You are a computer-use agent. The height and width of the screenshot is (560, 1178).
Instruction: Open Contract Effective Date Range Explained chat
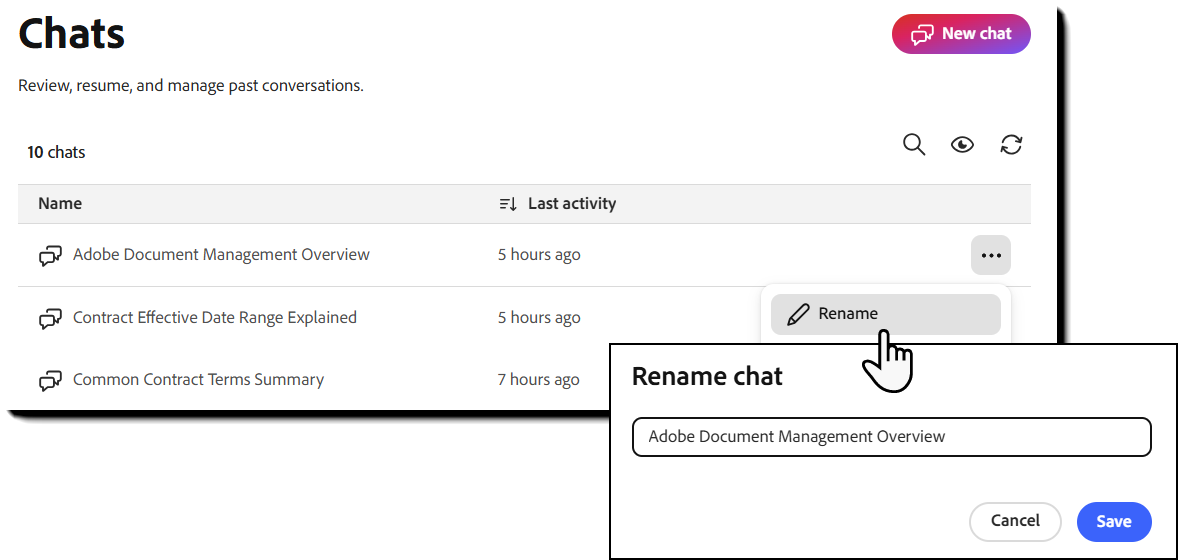click(215, 317)
